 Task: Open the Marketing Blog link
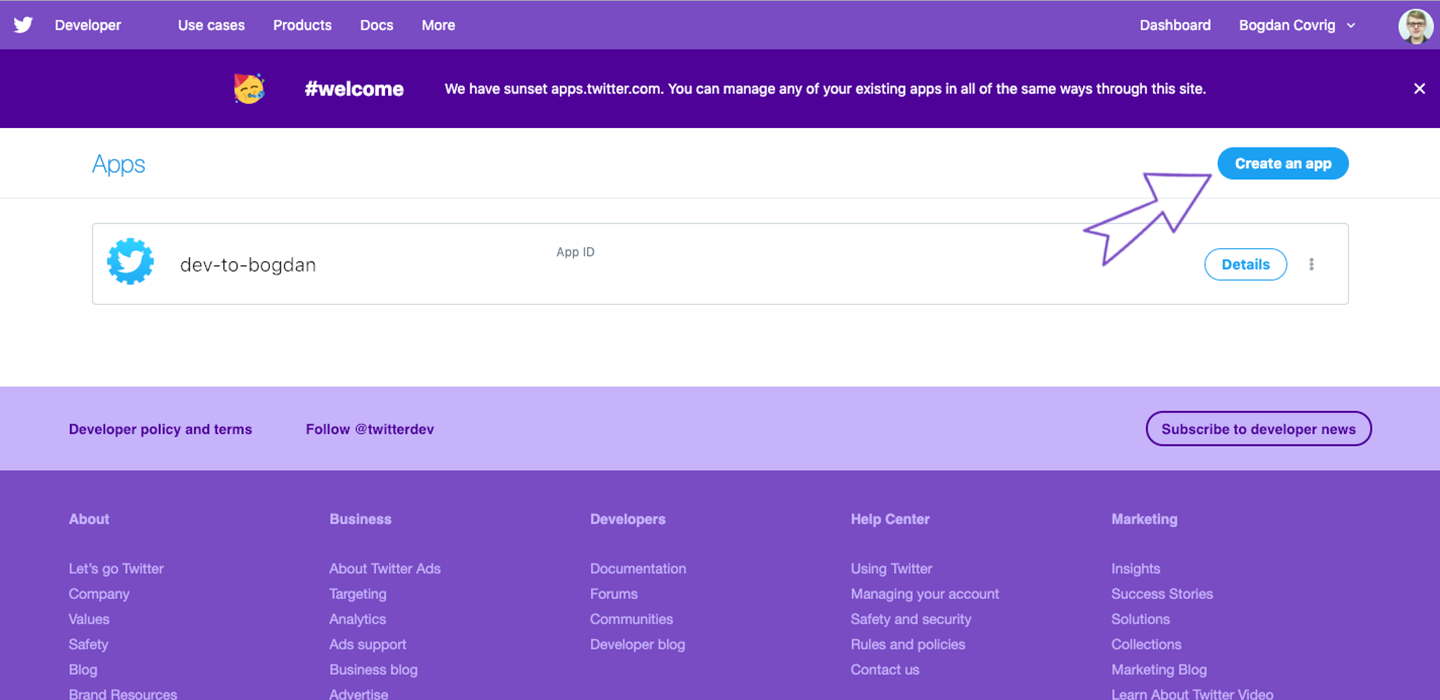(1159, 669)
